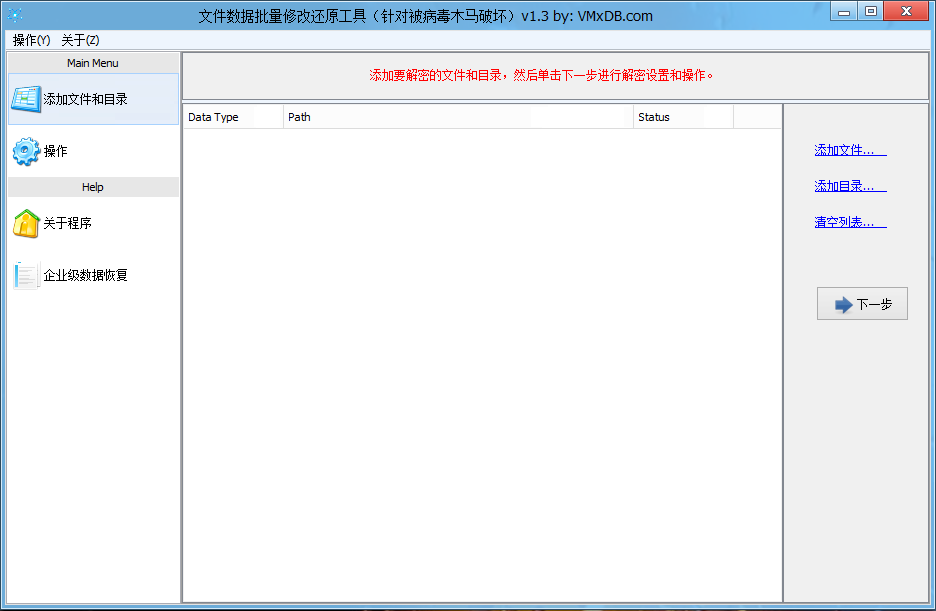Collapse the Main Menu section header
The height and width of the screenshot is (611, 936).
pyautogui.click(x=93, y=63)
